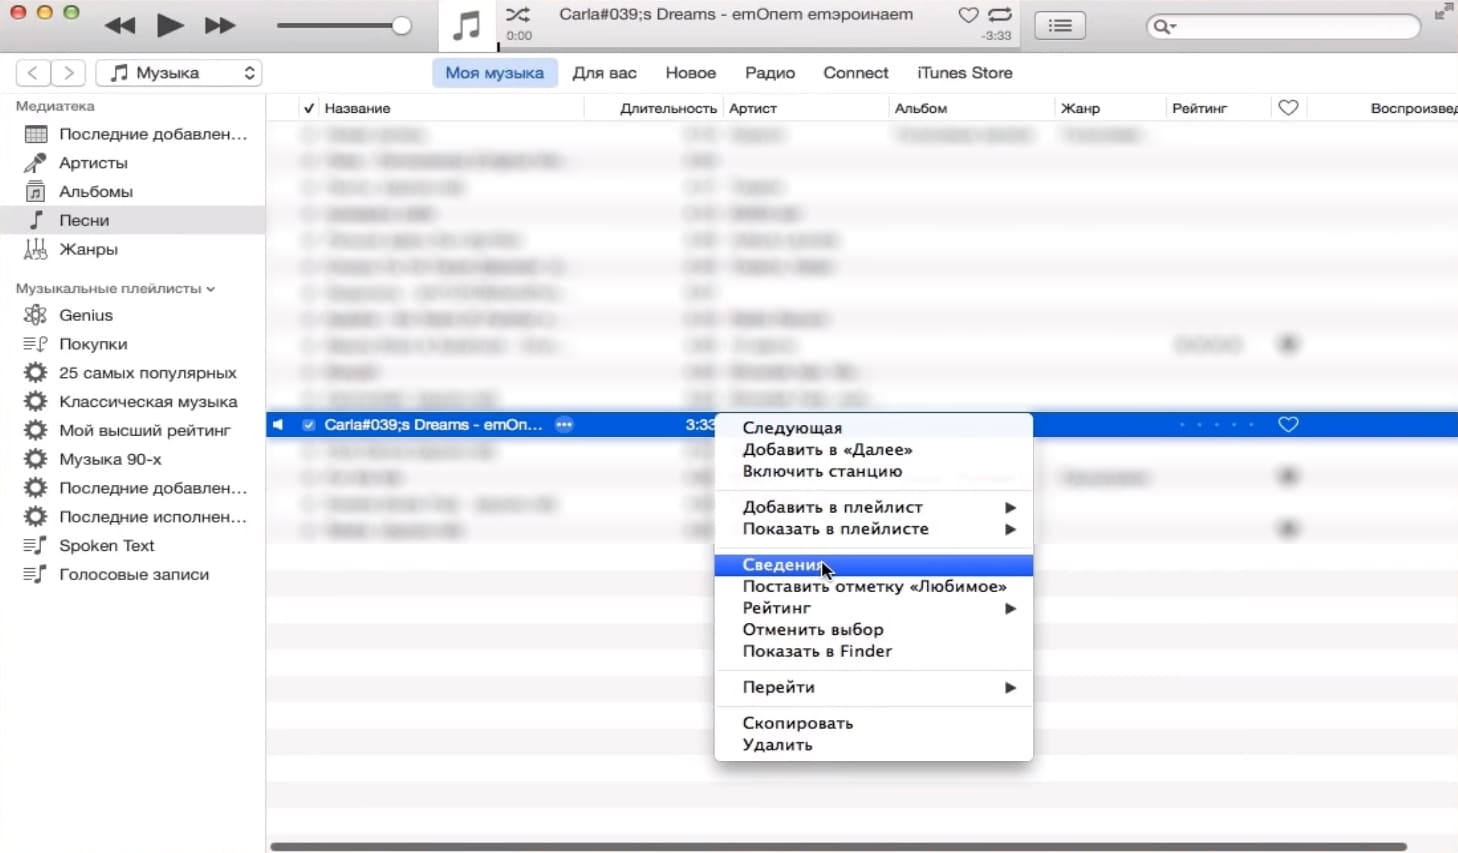Click the search field

coord(1283,26)
